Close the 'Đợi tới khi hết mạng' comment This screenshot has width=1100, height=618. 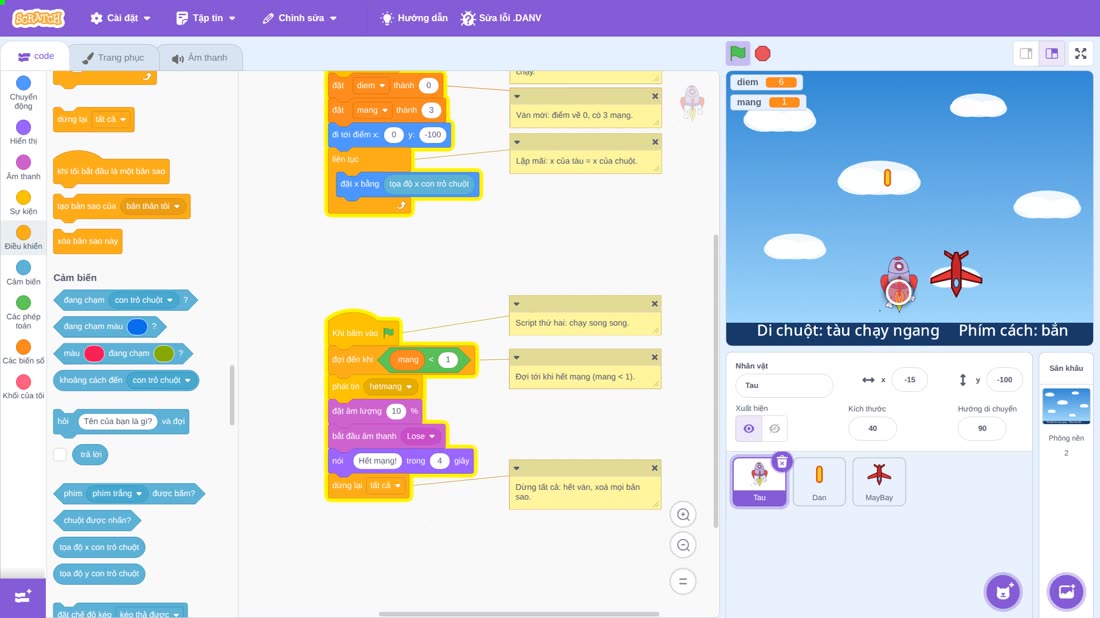point(655,357)
